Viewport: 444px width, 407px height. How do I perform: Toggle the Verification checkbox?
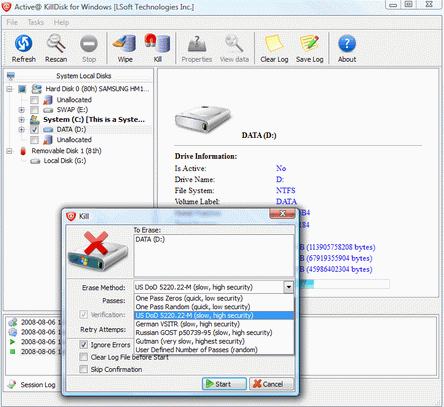pos(84,314)
